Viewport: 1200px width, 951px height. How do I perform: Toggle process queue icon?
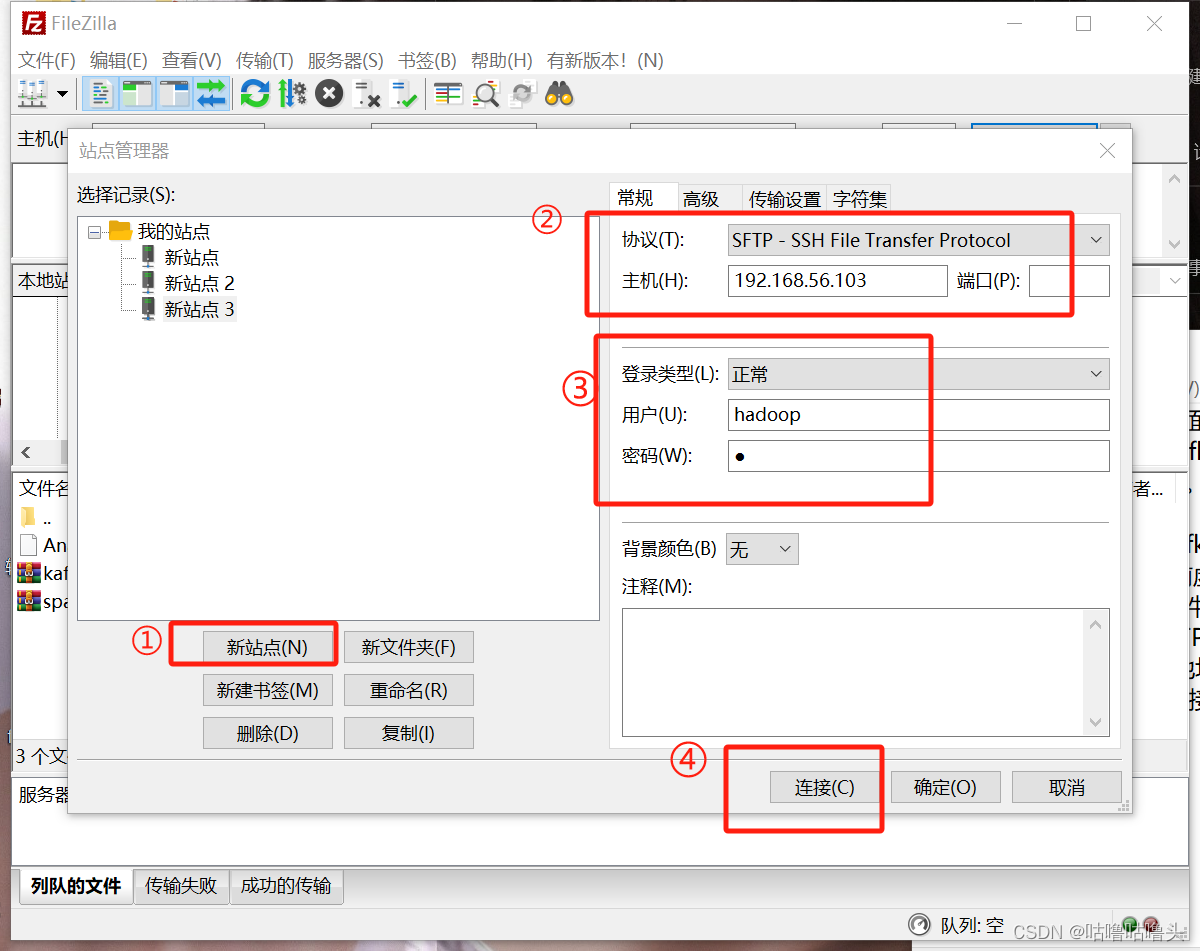pos(292,94)
